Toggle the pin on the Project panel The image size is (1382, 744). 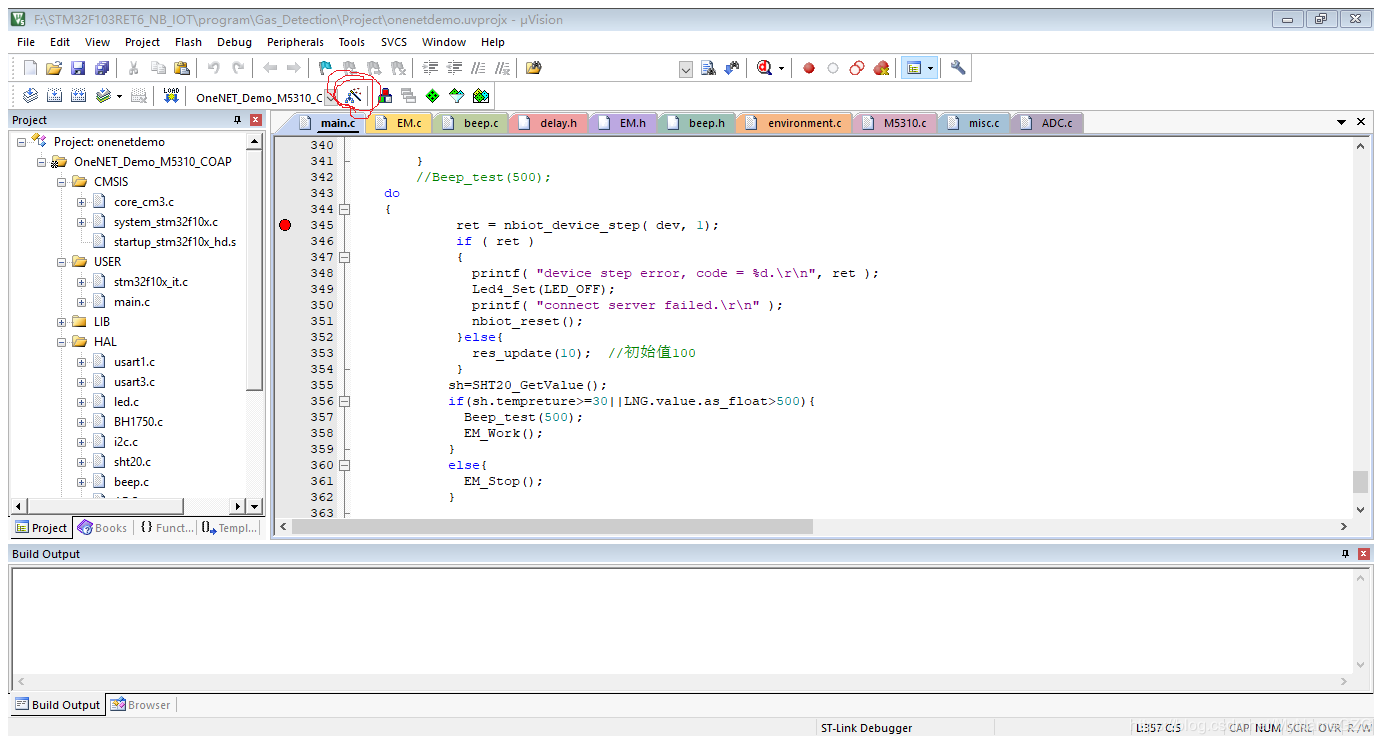[x=237, y=120]
